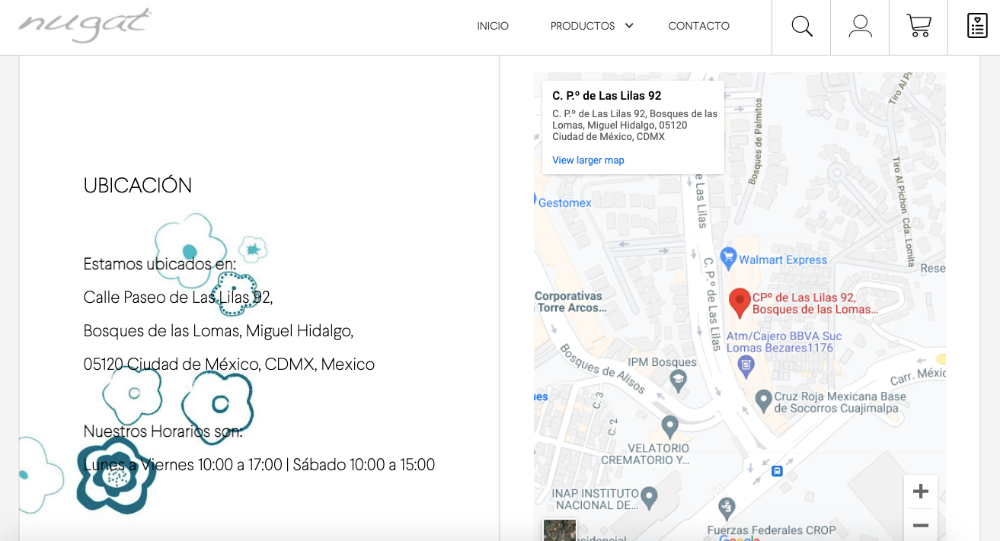Zoom in on the map
The width and height of the screenshot is (1000, 541).
pyautogui.click(x=920, y=491)
